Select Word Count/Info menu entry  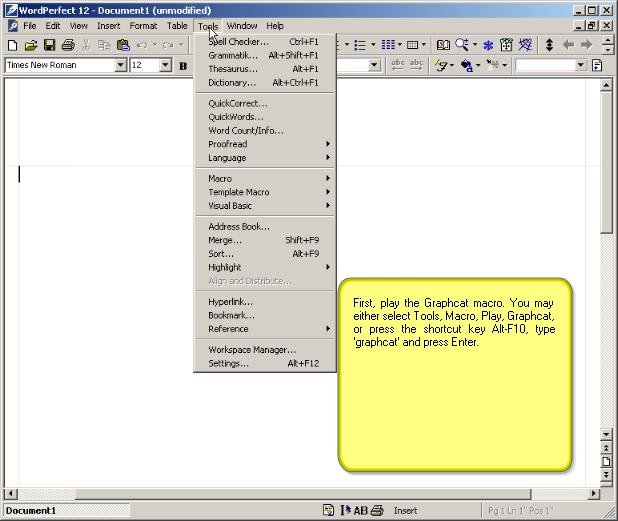265,130
